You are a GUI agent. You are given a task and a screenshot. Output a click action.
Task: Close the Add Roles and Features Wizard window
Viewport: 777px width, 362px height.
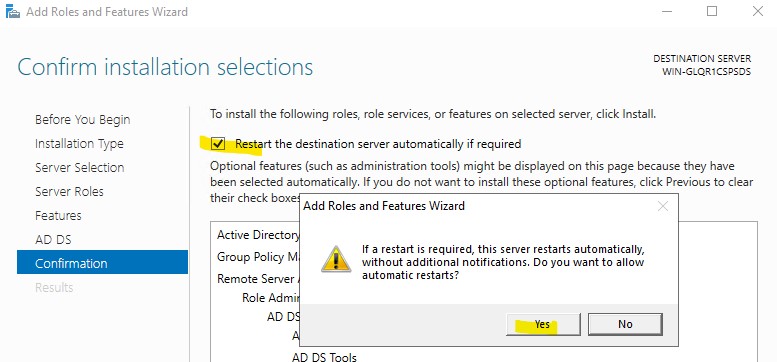(758, 11)
